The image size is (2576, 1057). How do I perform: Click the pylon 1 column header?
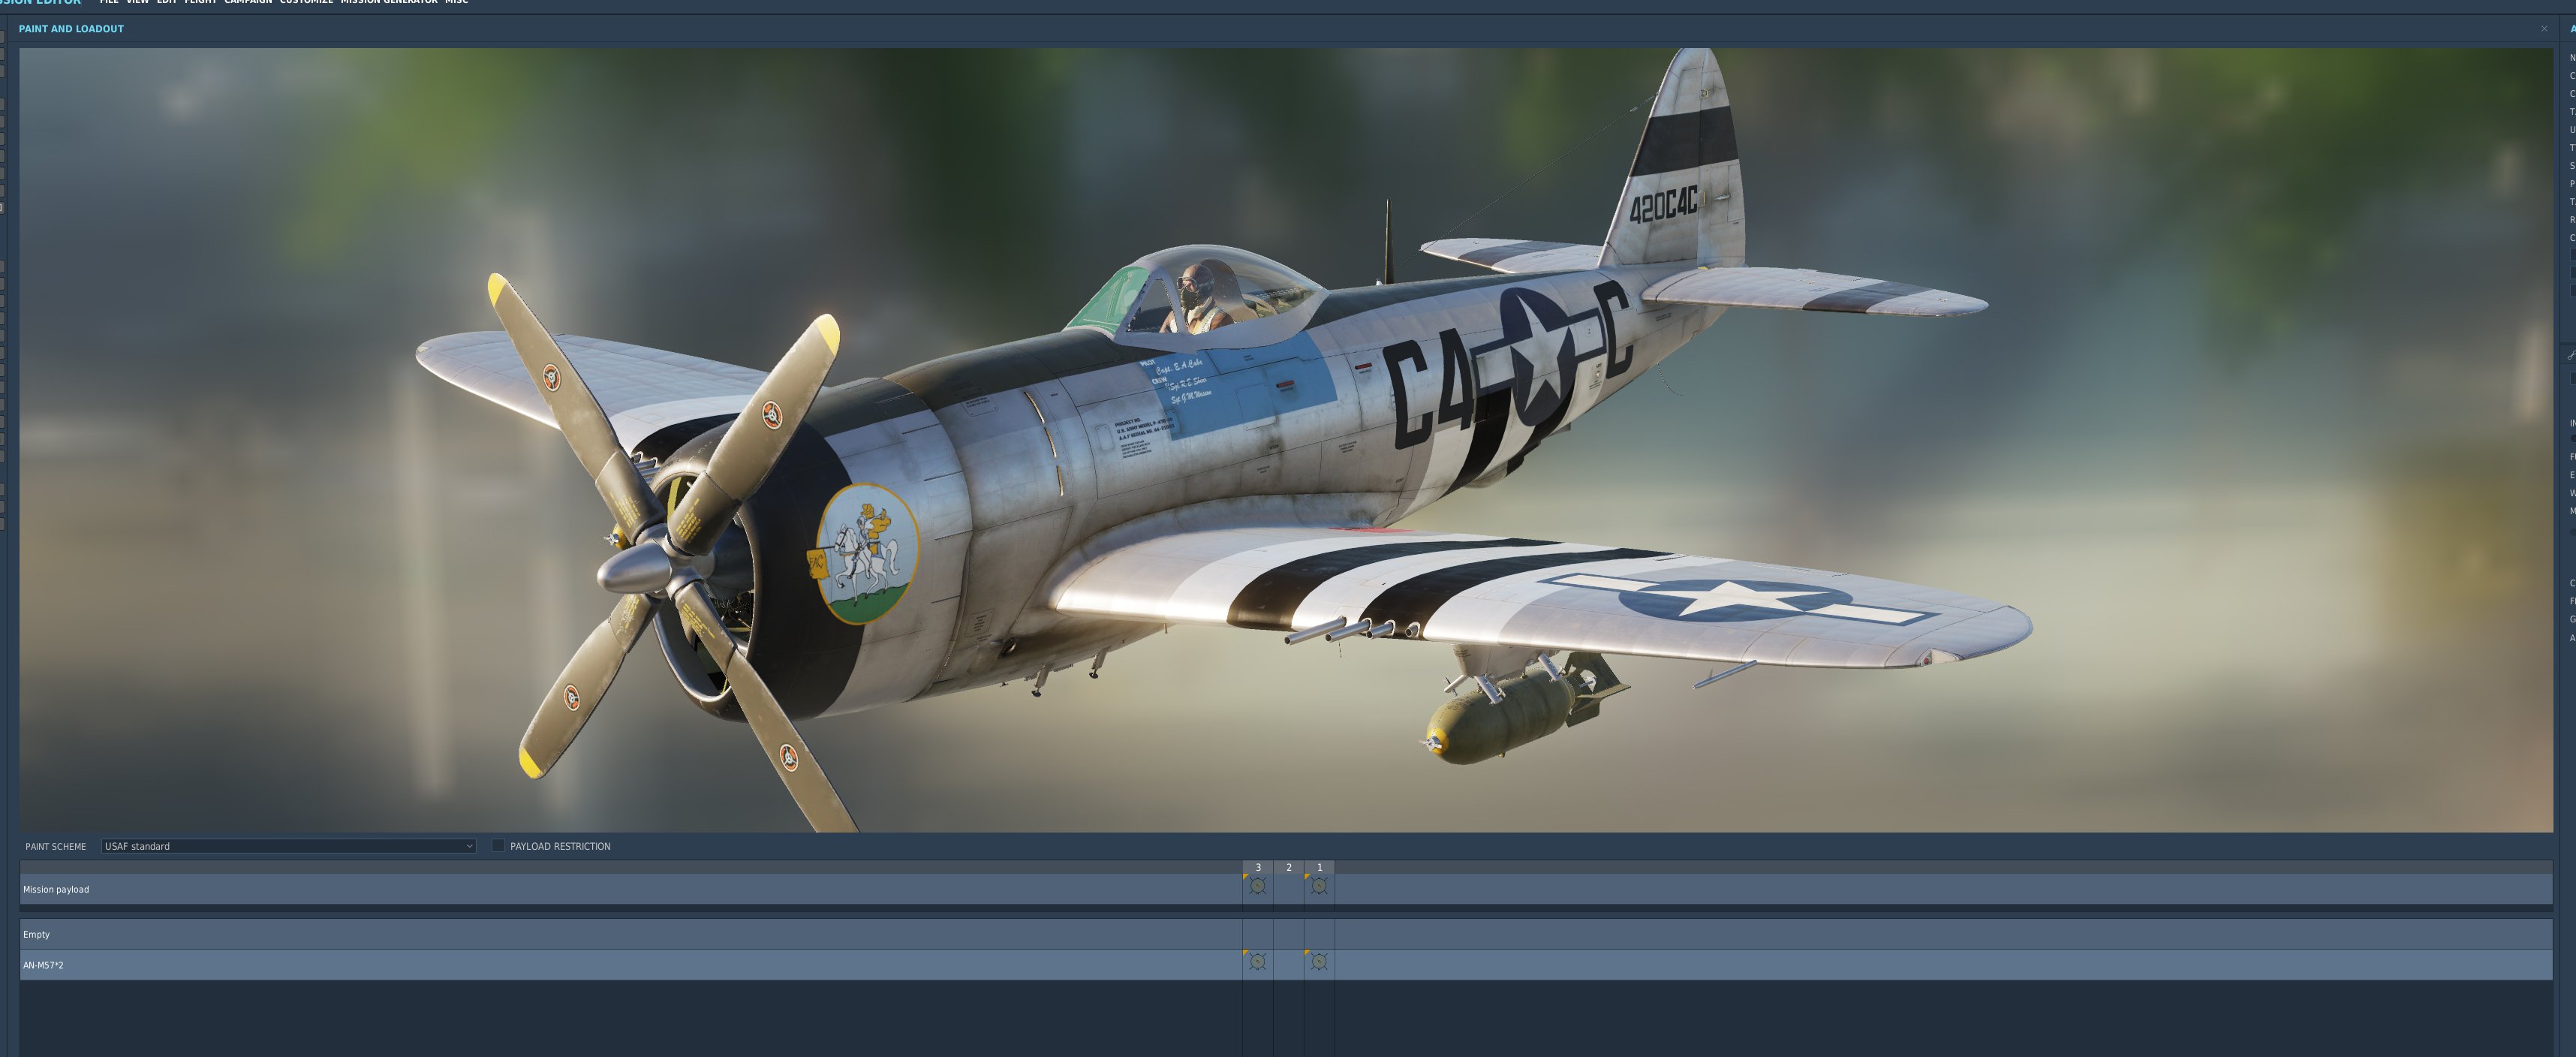1319,867
